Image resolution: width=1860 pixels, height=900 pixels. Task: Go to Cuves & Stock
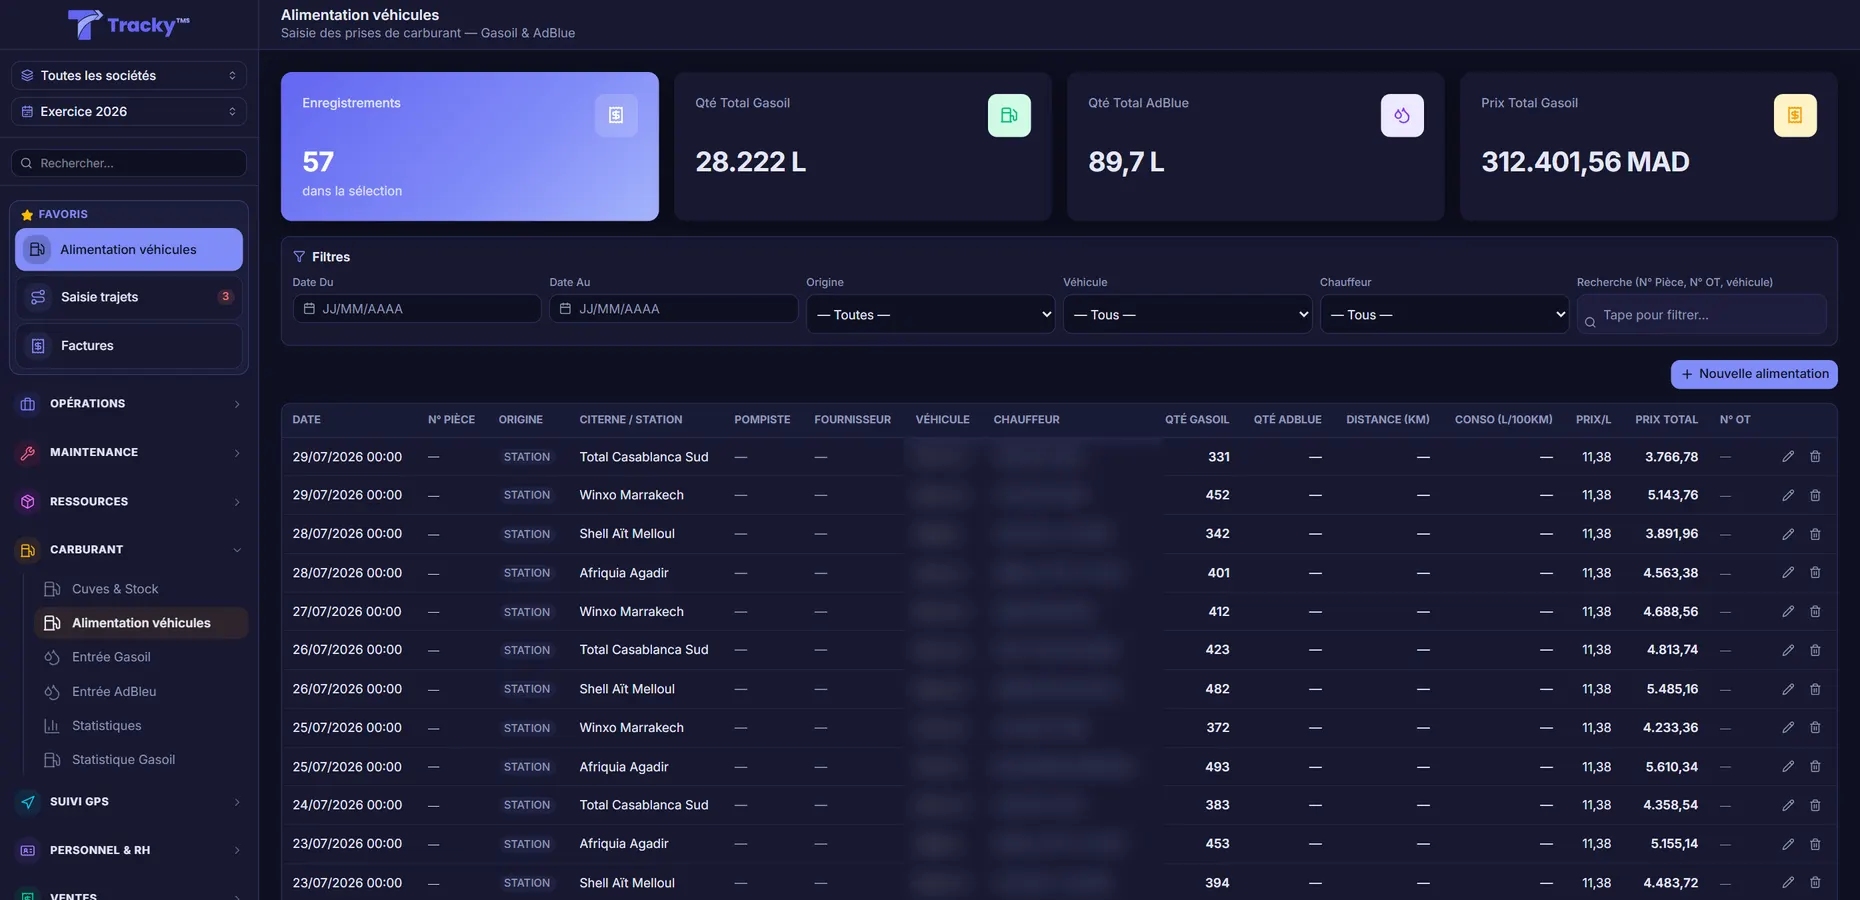(140, 589)
